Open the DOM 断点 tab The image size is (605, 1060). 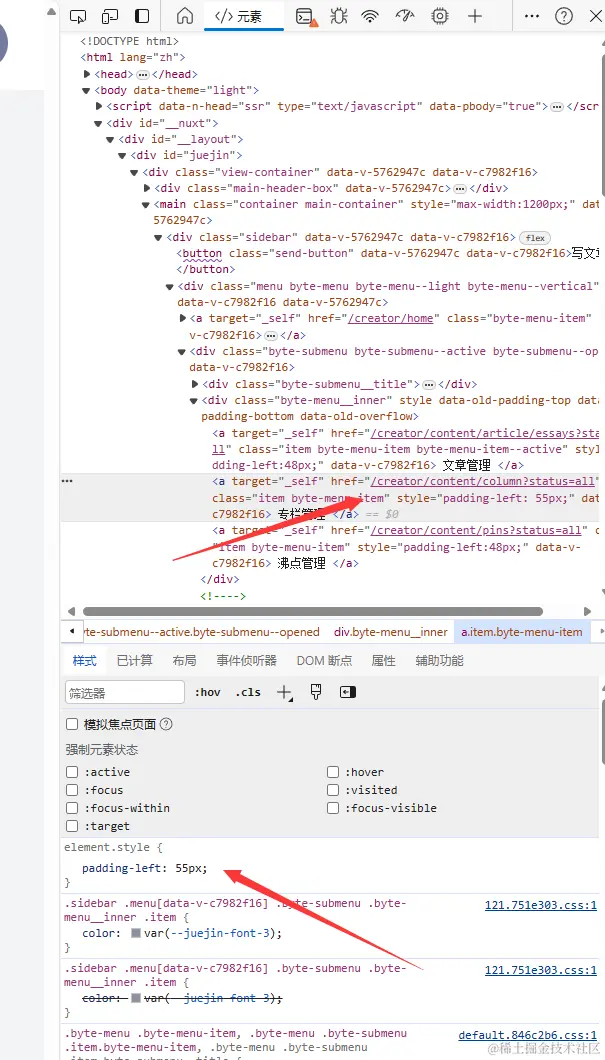point(324,661)
